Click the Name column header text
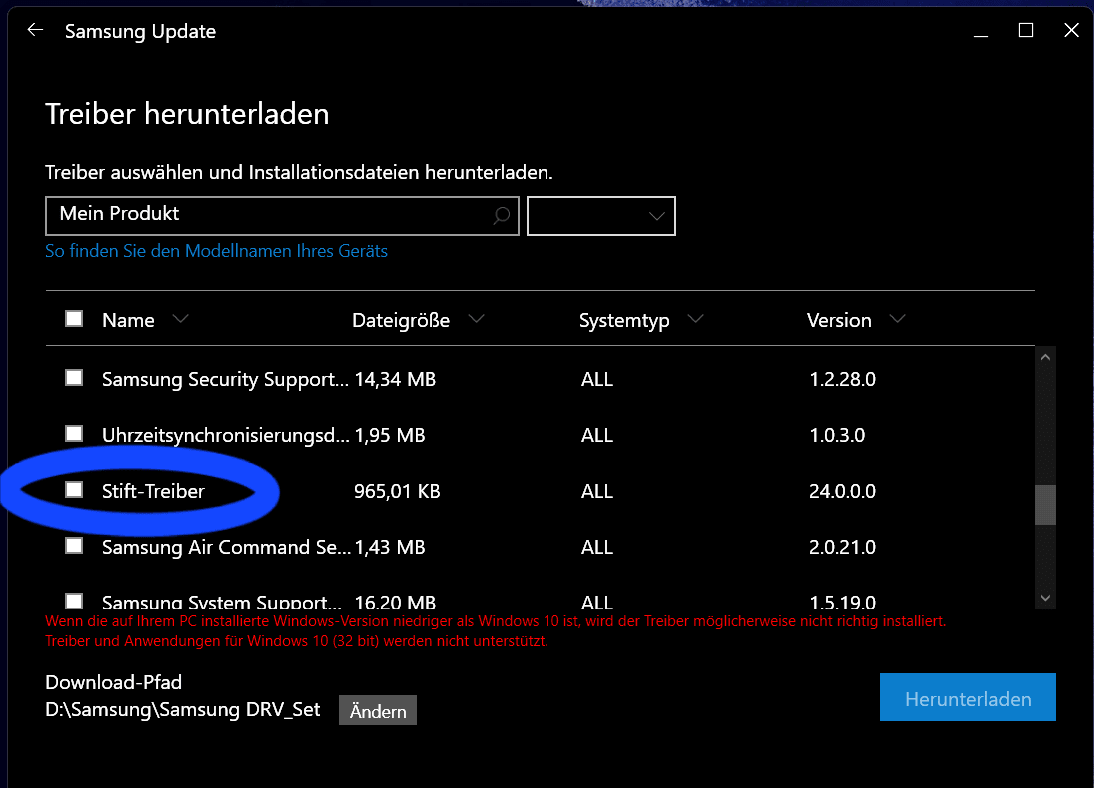This screenshot has width=1094, height=788. pos(128,320)
